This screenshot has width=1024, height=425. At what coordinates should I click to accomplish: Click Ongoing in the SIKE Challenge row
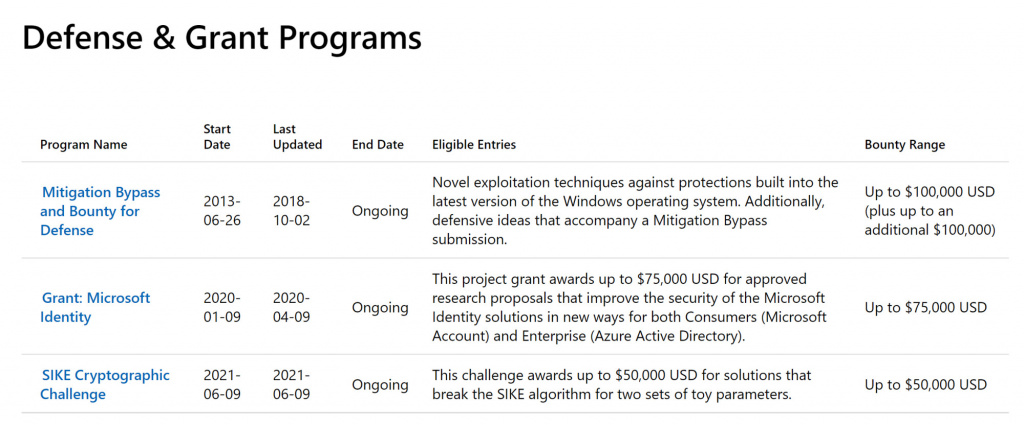point(380,385)
